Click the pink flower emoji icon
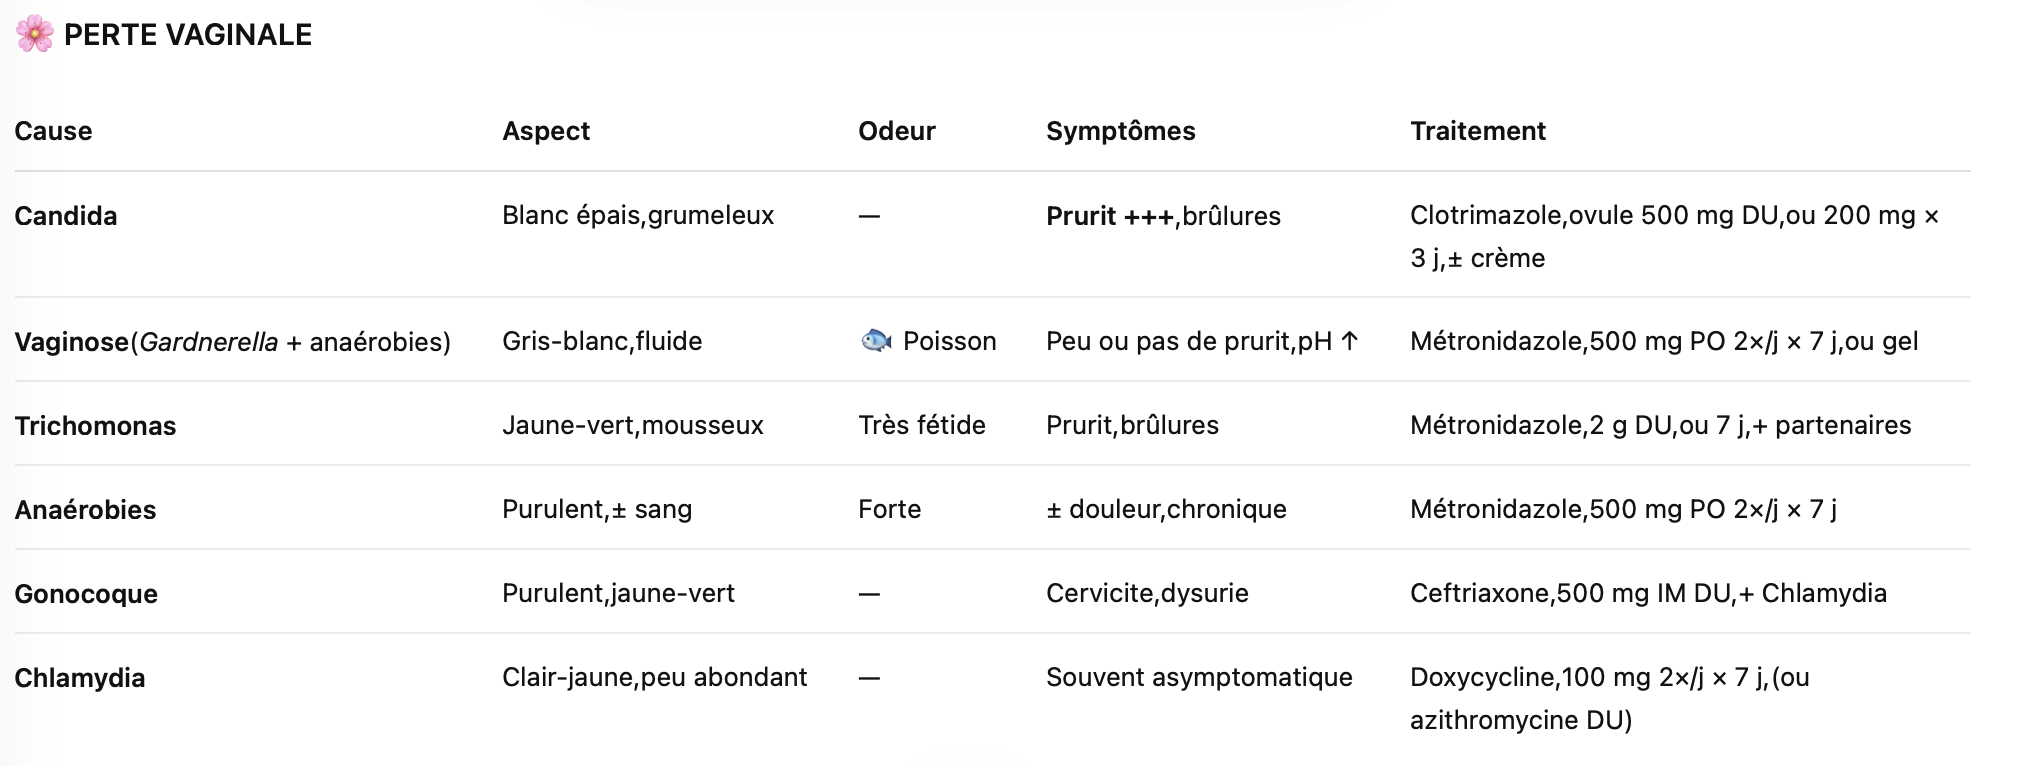Image resolution: width=2026 pixels, height=766 pixels. [34, 34]
